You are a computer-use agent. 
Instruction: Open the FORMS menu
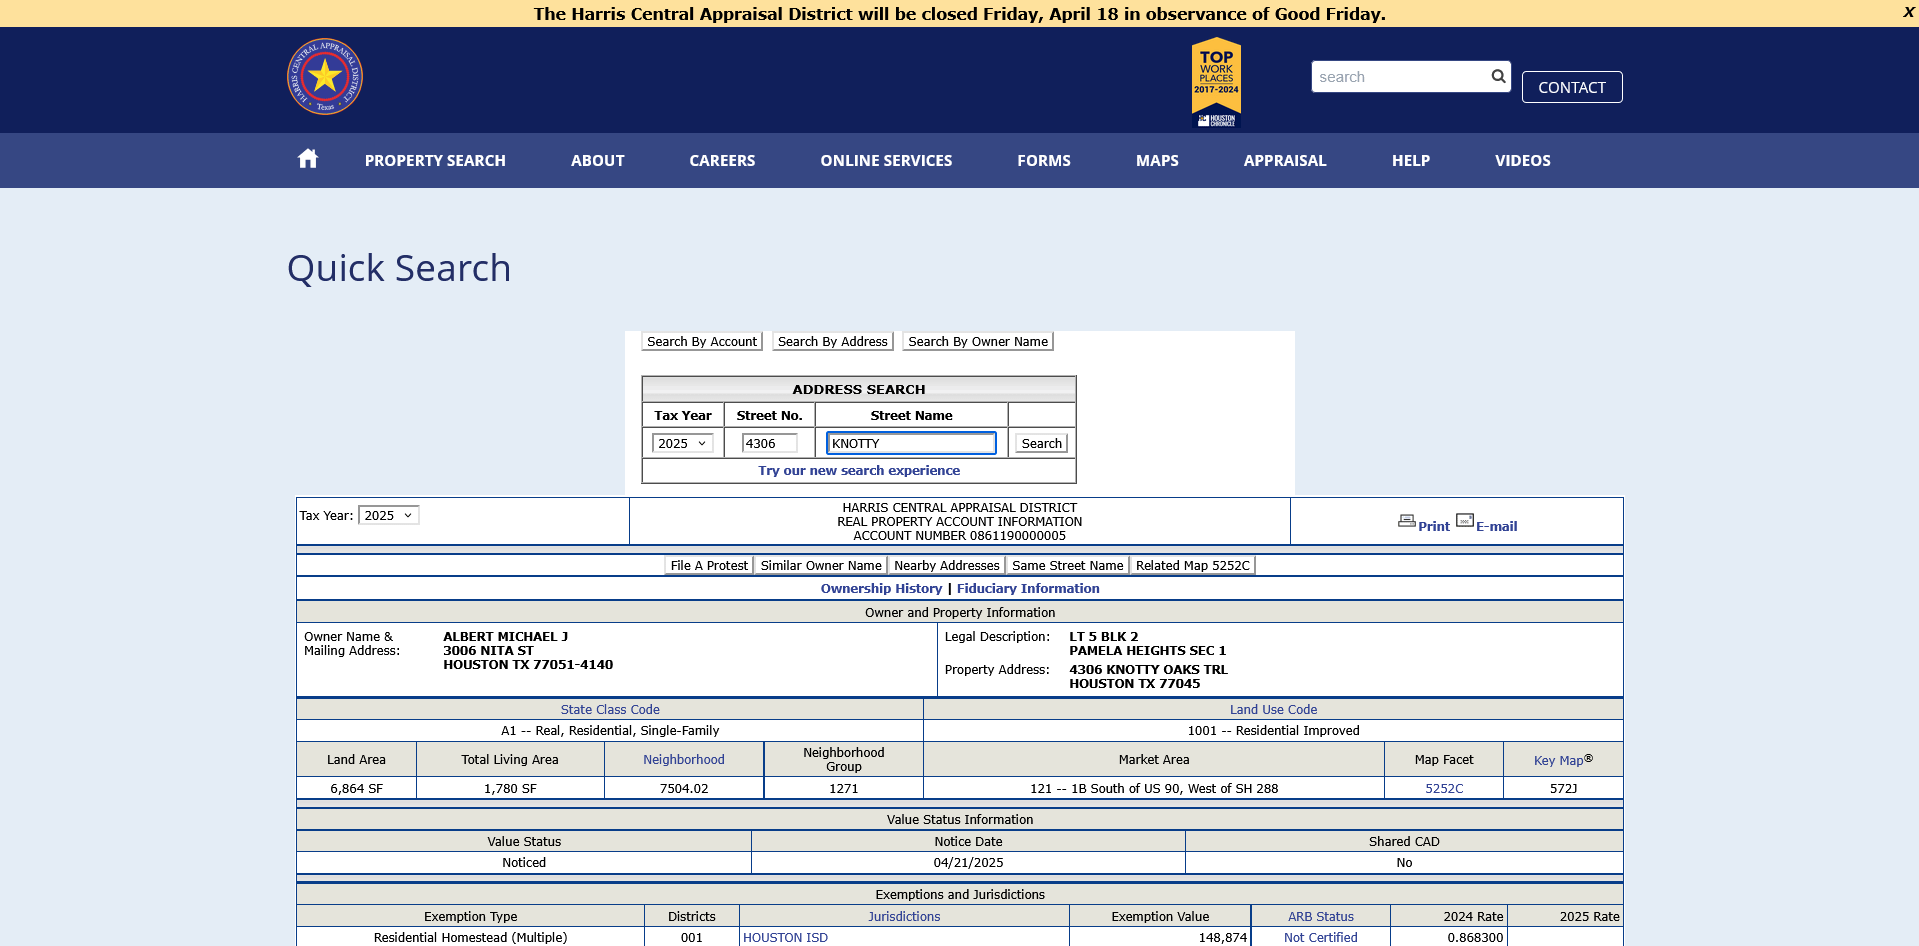pos(1044,160)
